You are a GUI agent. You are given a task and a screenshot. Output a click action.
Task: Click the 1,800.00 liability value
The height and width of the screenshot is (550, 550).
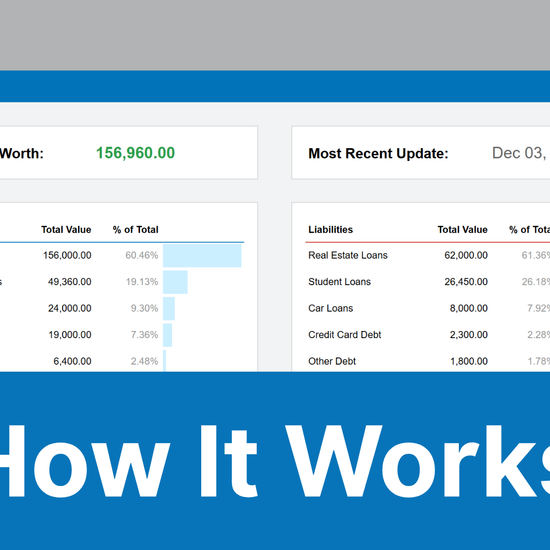pyautogui.click(x=469, y=361)
